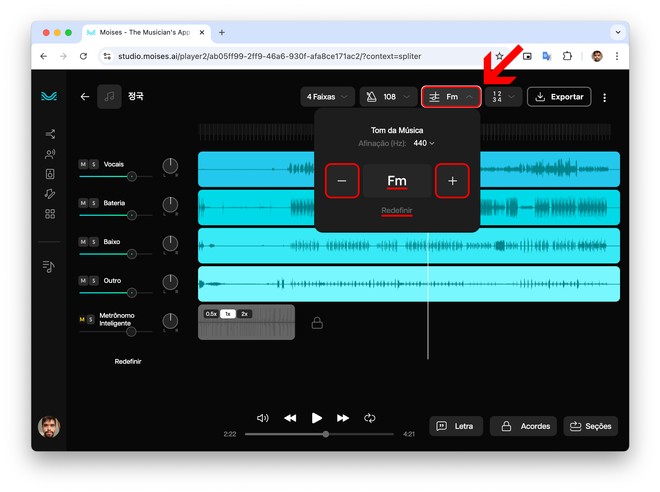The height and width of the screenshot is (492, 660).
Task: Open the three-dot more options menu
Action: coord(604,97)
